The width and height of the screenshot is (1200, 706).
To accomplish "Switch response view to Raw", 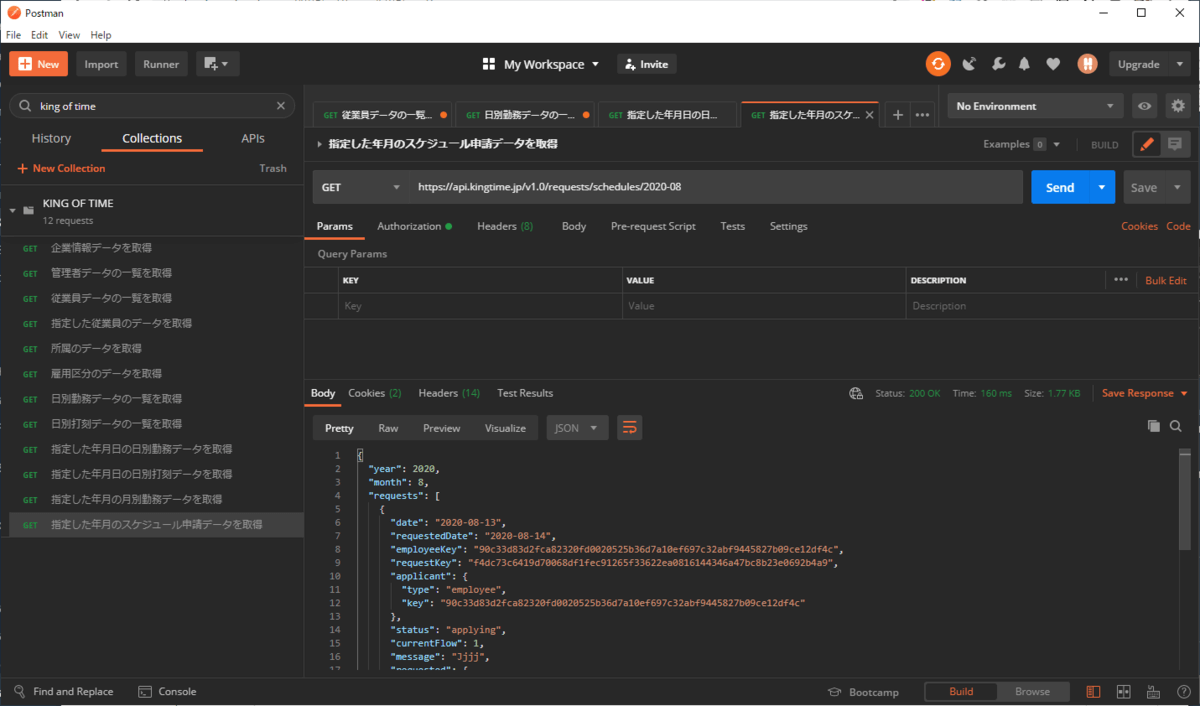I will point(388,428).
